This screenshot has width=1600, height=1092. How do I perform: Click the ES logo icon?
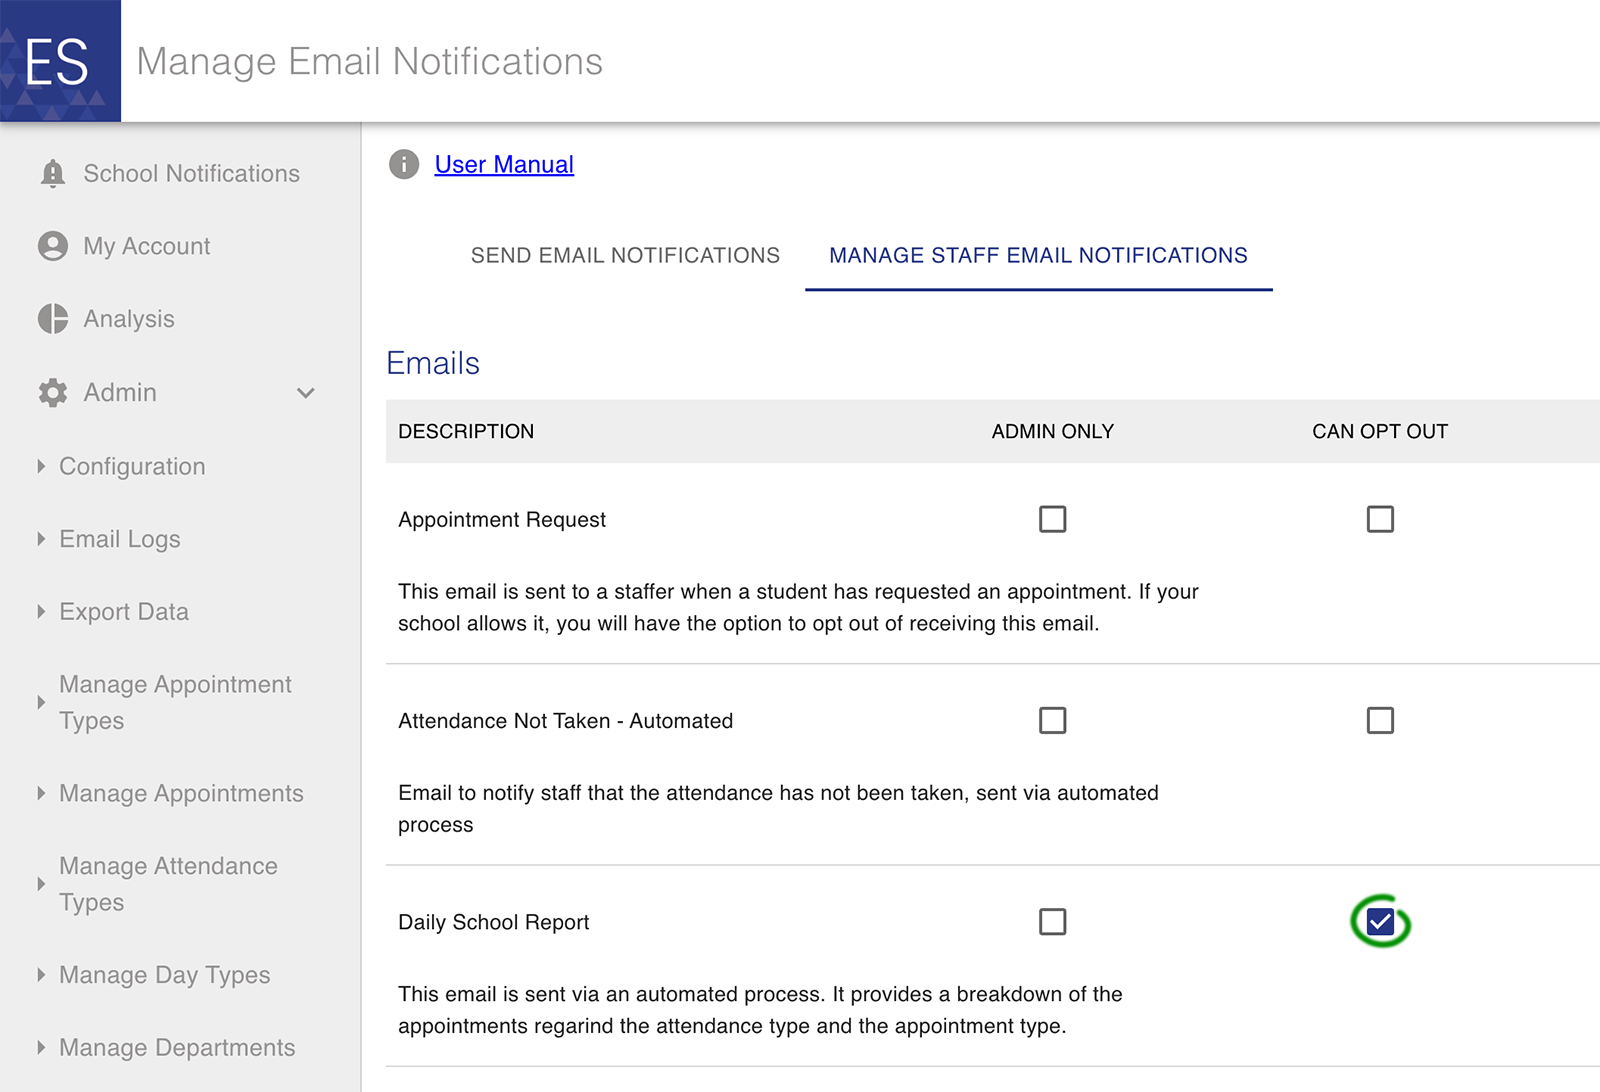click(x=60, y=61)
